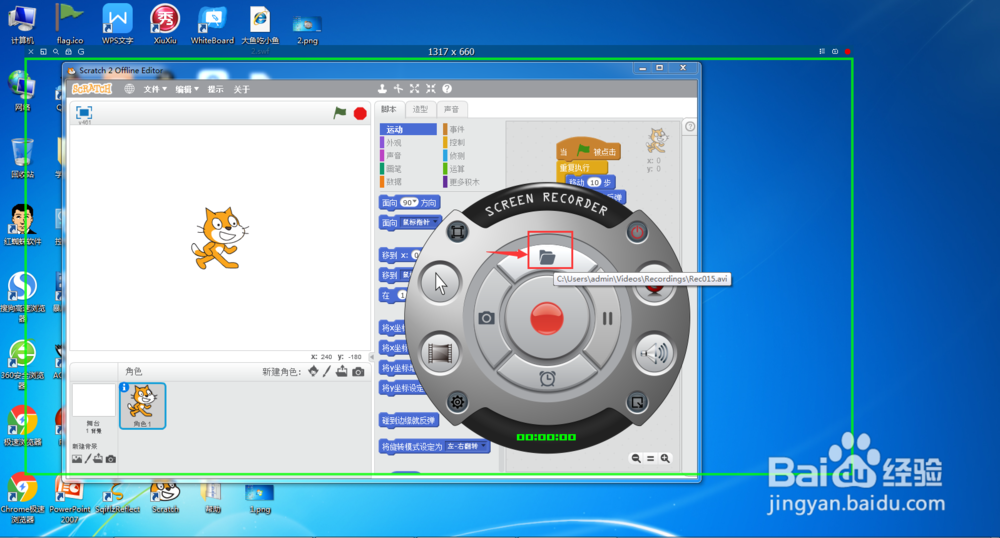Open info for sprite 角色1
This screenshot has width=1000, height=538.
click(124, 387)
